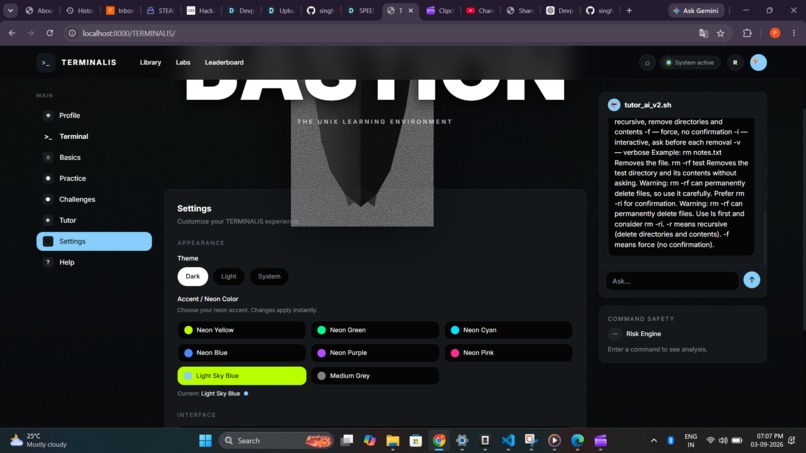Choose the Neon Cyan accent
The image size is (806, 453).
pyautogui.click(x=508, y=330)
